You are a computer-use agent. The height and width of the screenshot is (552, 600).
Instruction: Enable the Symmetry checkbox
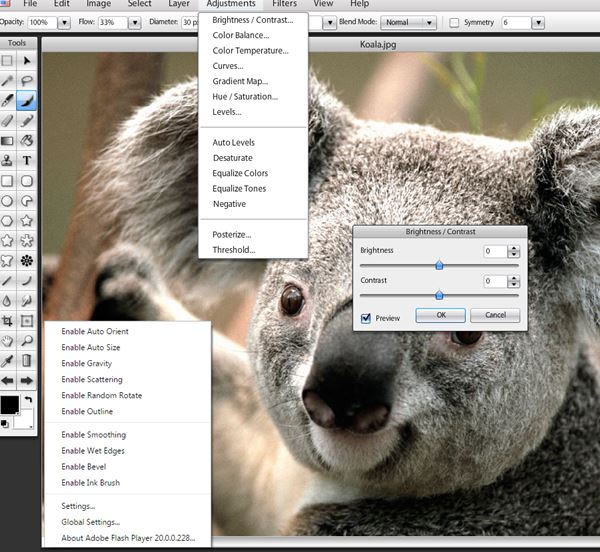[454, 21]
